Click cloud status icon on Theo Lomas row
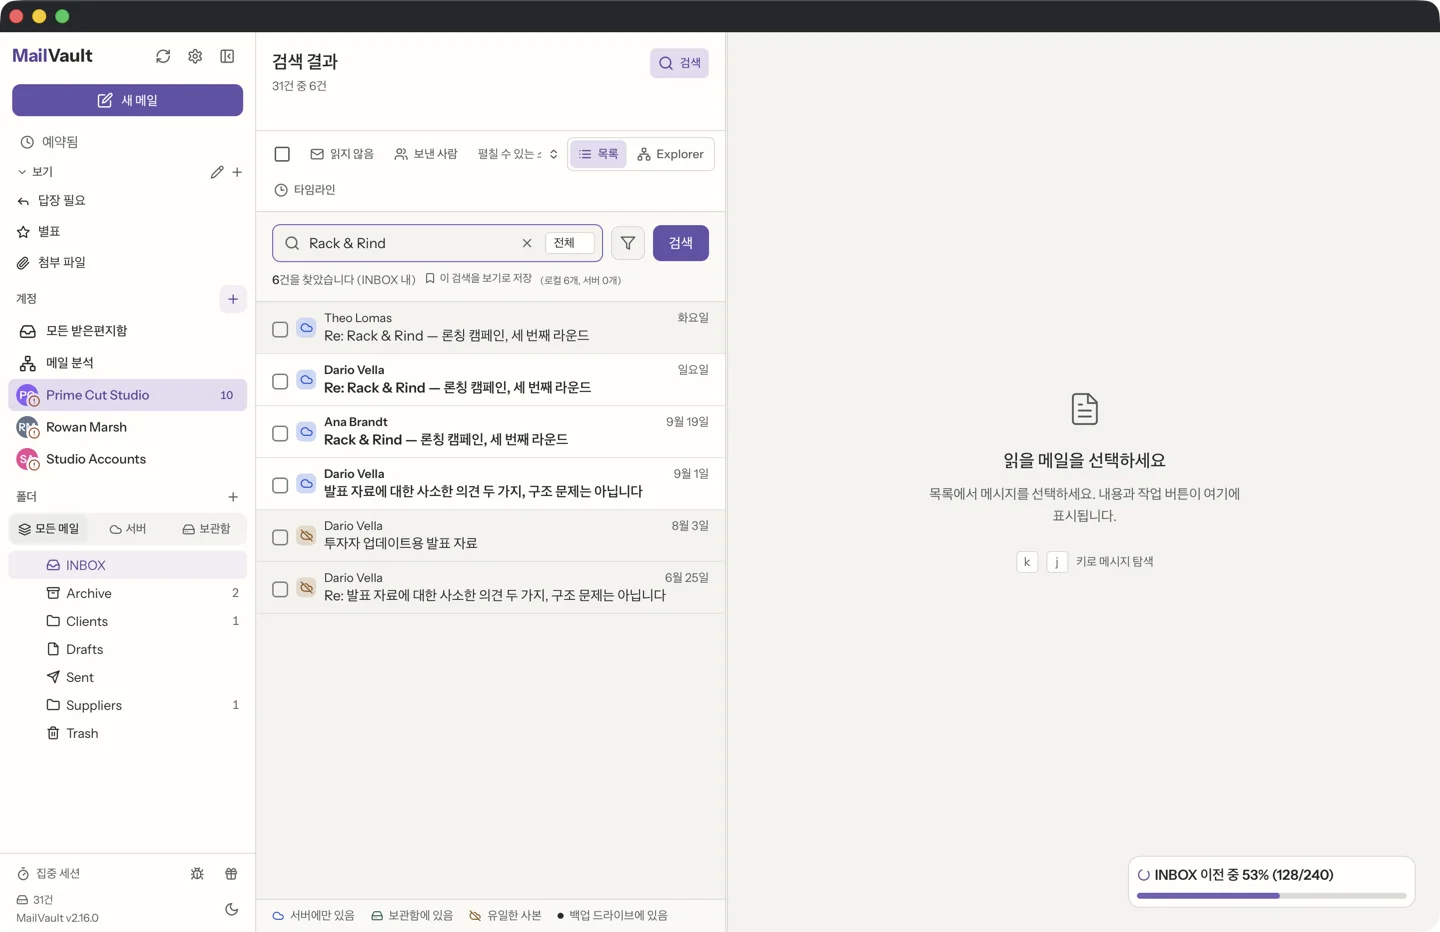Image resolution: width=1440 pixels, height=932 pixels. (x=307, y=328)
